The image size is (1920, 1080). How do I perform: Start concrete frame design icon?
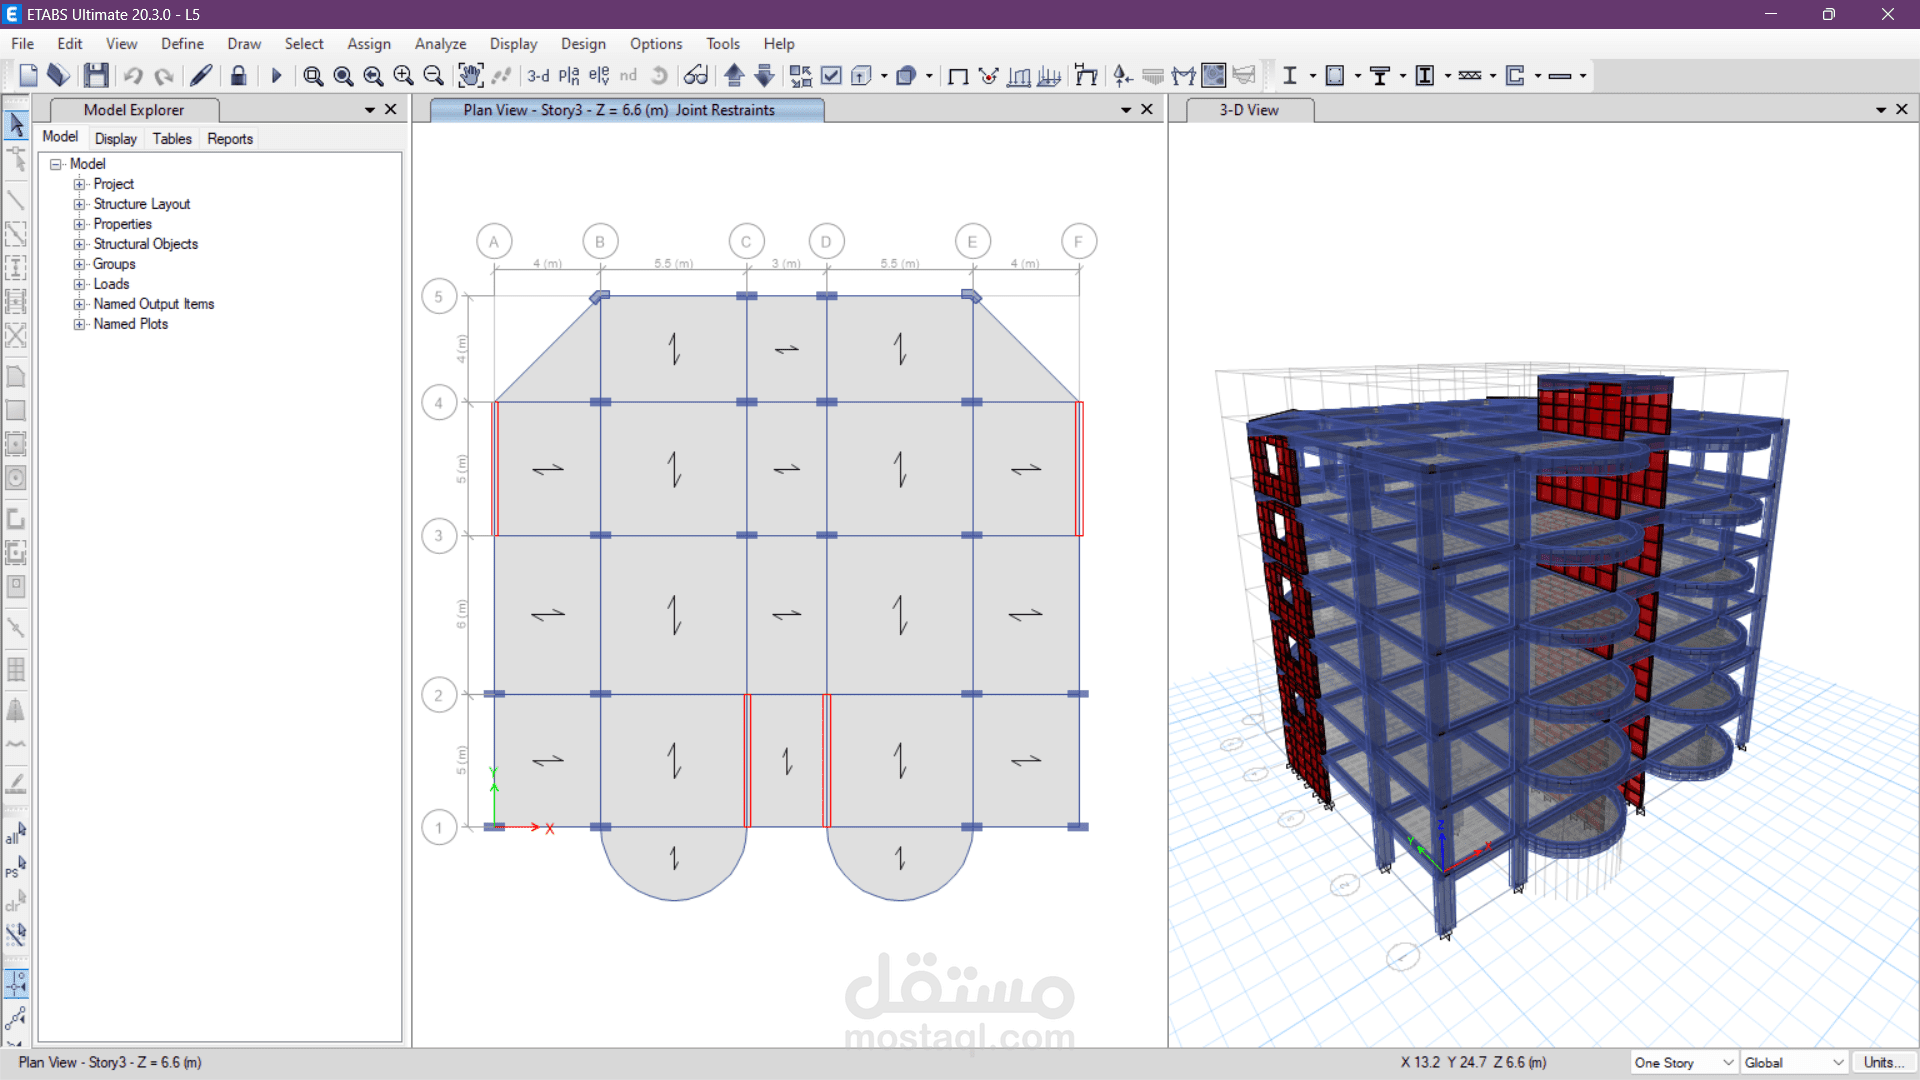pyautogui.click(x=1335, y=75)
